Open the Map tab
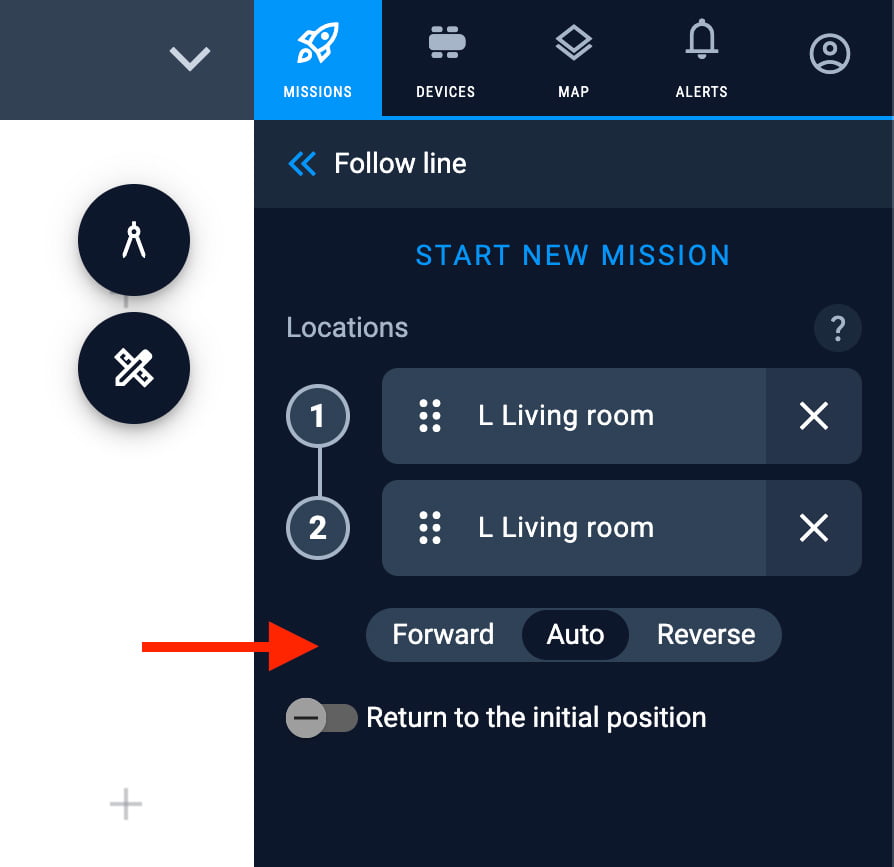The image size is (894, 867). point(573,59)
